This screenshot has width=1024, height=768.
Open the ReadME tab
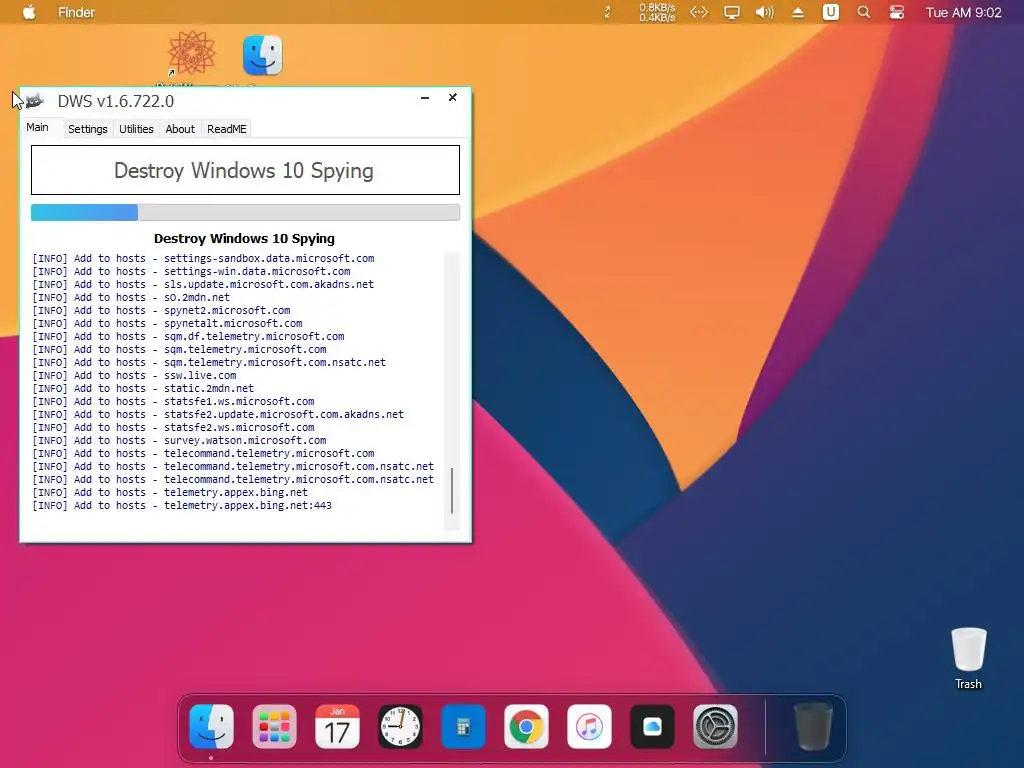coord(227,129)
